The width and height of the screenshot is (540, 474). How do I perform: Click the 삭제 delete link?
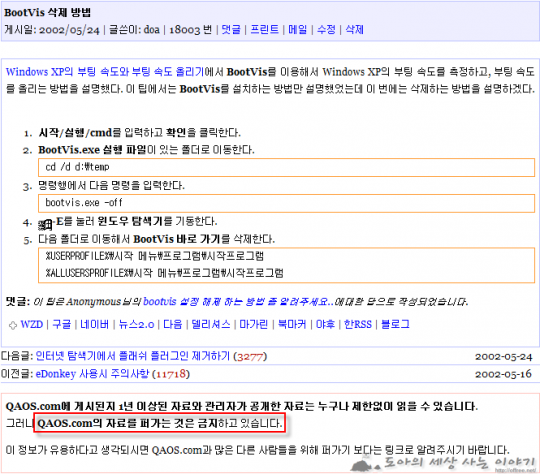click(354, 30)
